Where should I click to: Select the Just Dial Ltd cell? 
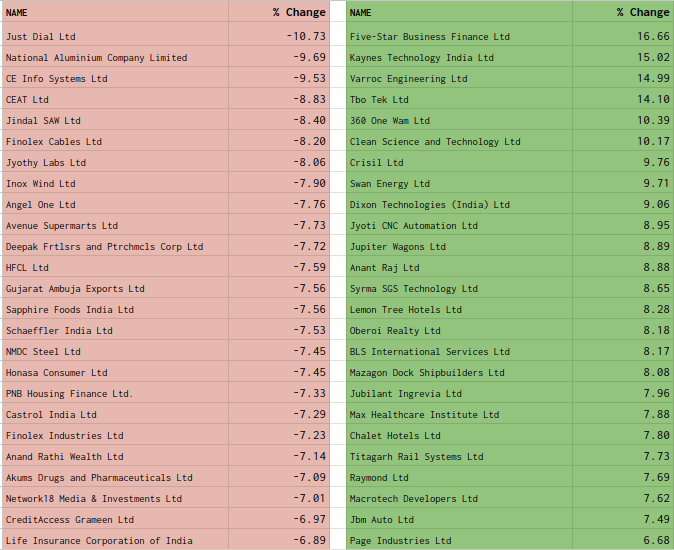click(x=115, y=36)
